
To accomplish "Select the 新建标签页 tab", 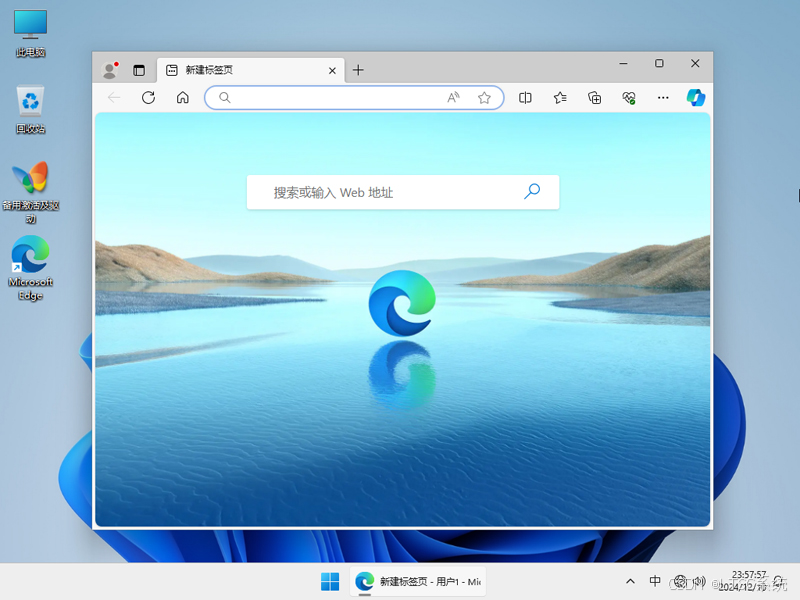I will (251, 70).
